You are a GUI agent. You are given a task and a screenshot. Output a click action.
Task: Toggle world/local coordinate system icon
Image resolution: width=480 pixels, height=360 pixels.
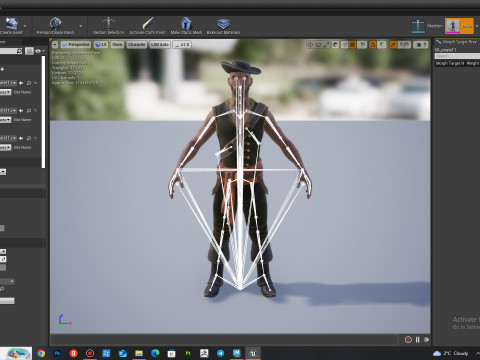click(335, 45)
